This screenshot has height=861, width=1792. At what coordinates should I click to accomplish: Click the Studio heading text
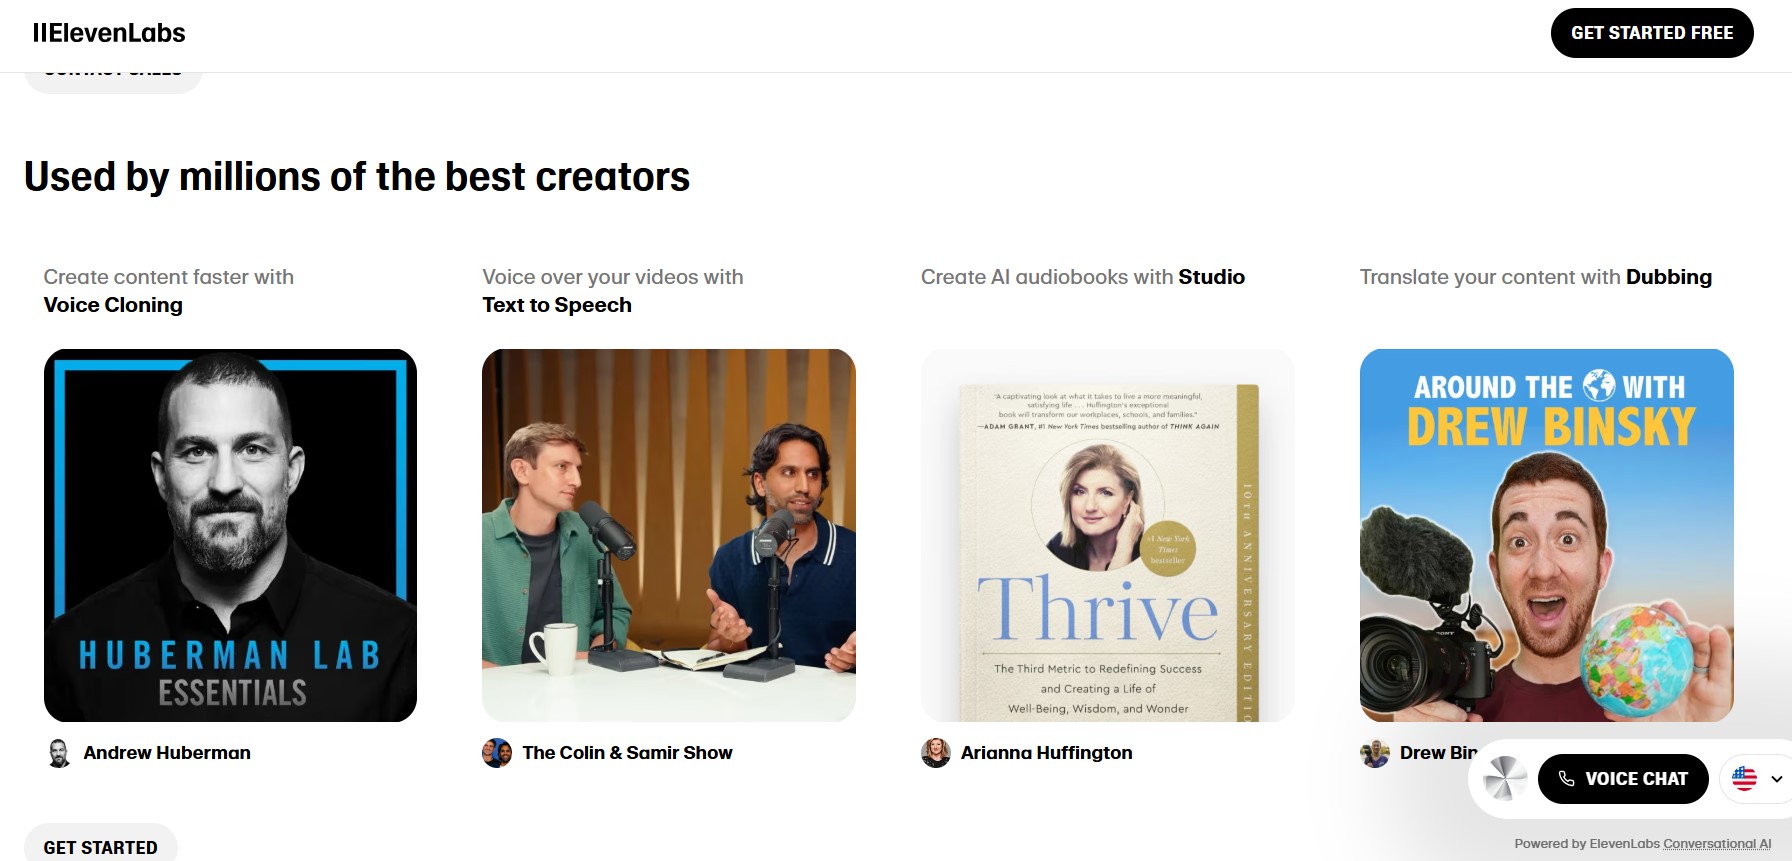[1211, 277]
